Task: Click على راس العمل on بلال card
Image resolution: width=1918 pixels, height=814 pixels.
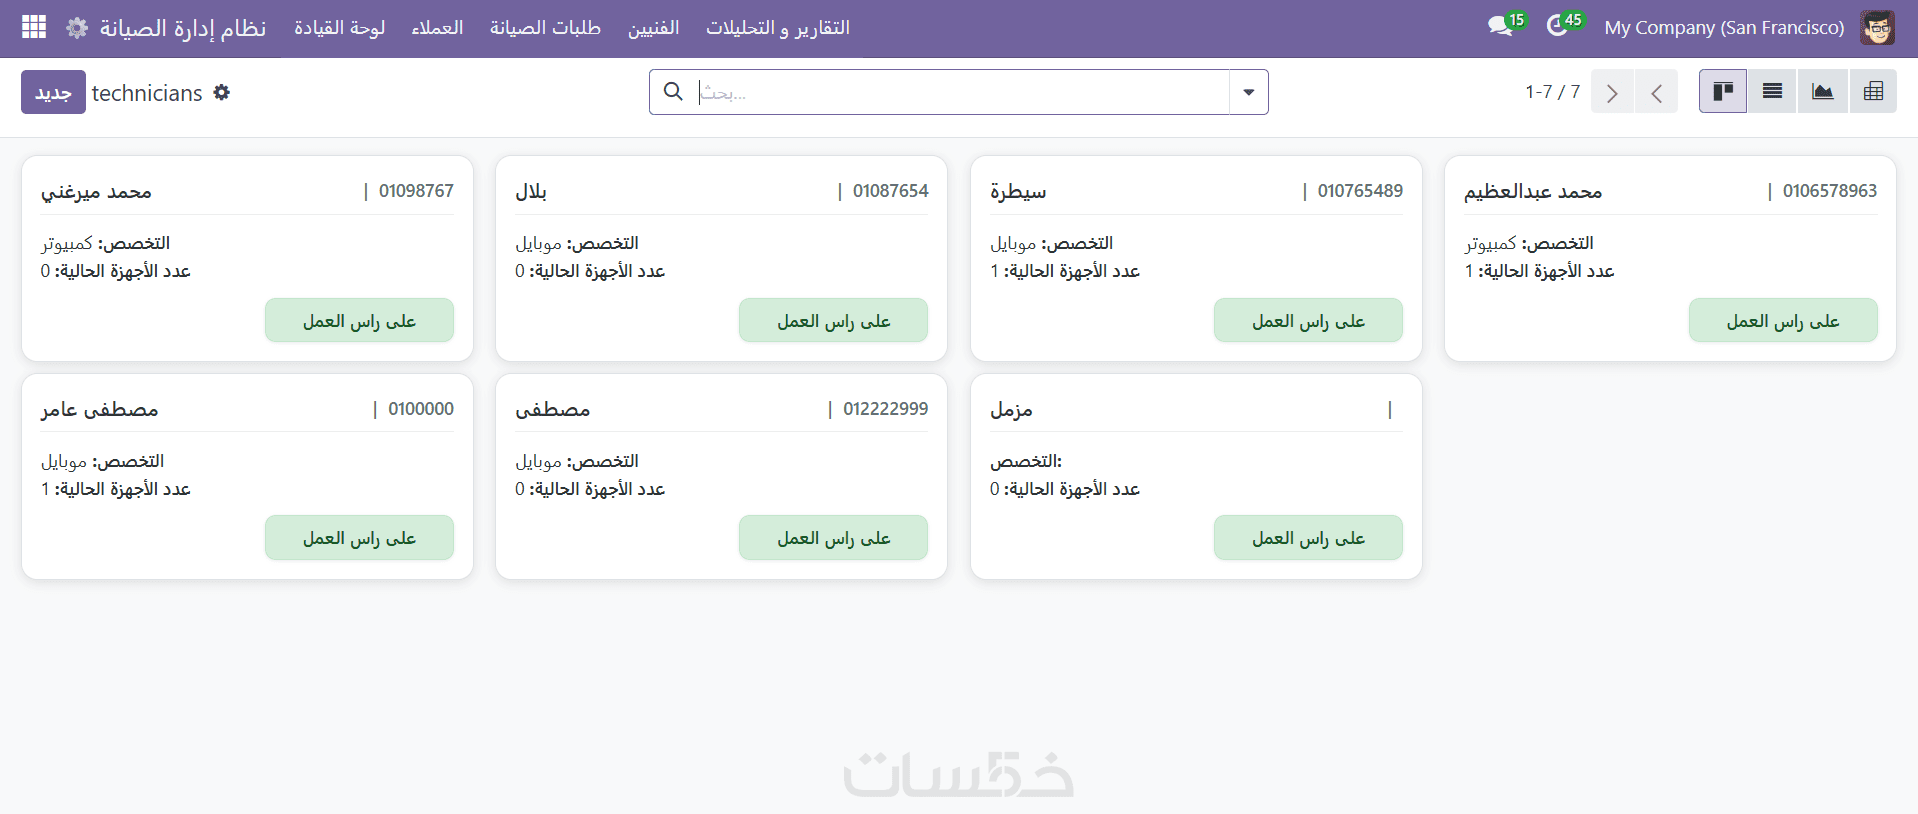Action: 833,320
